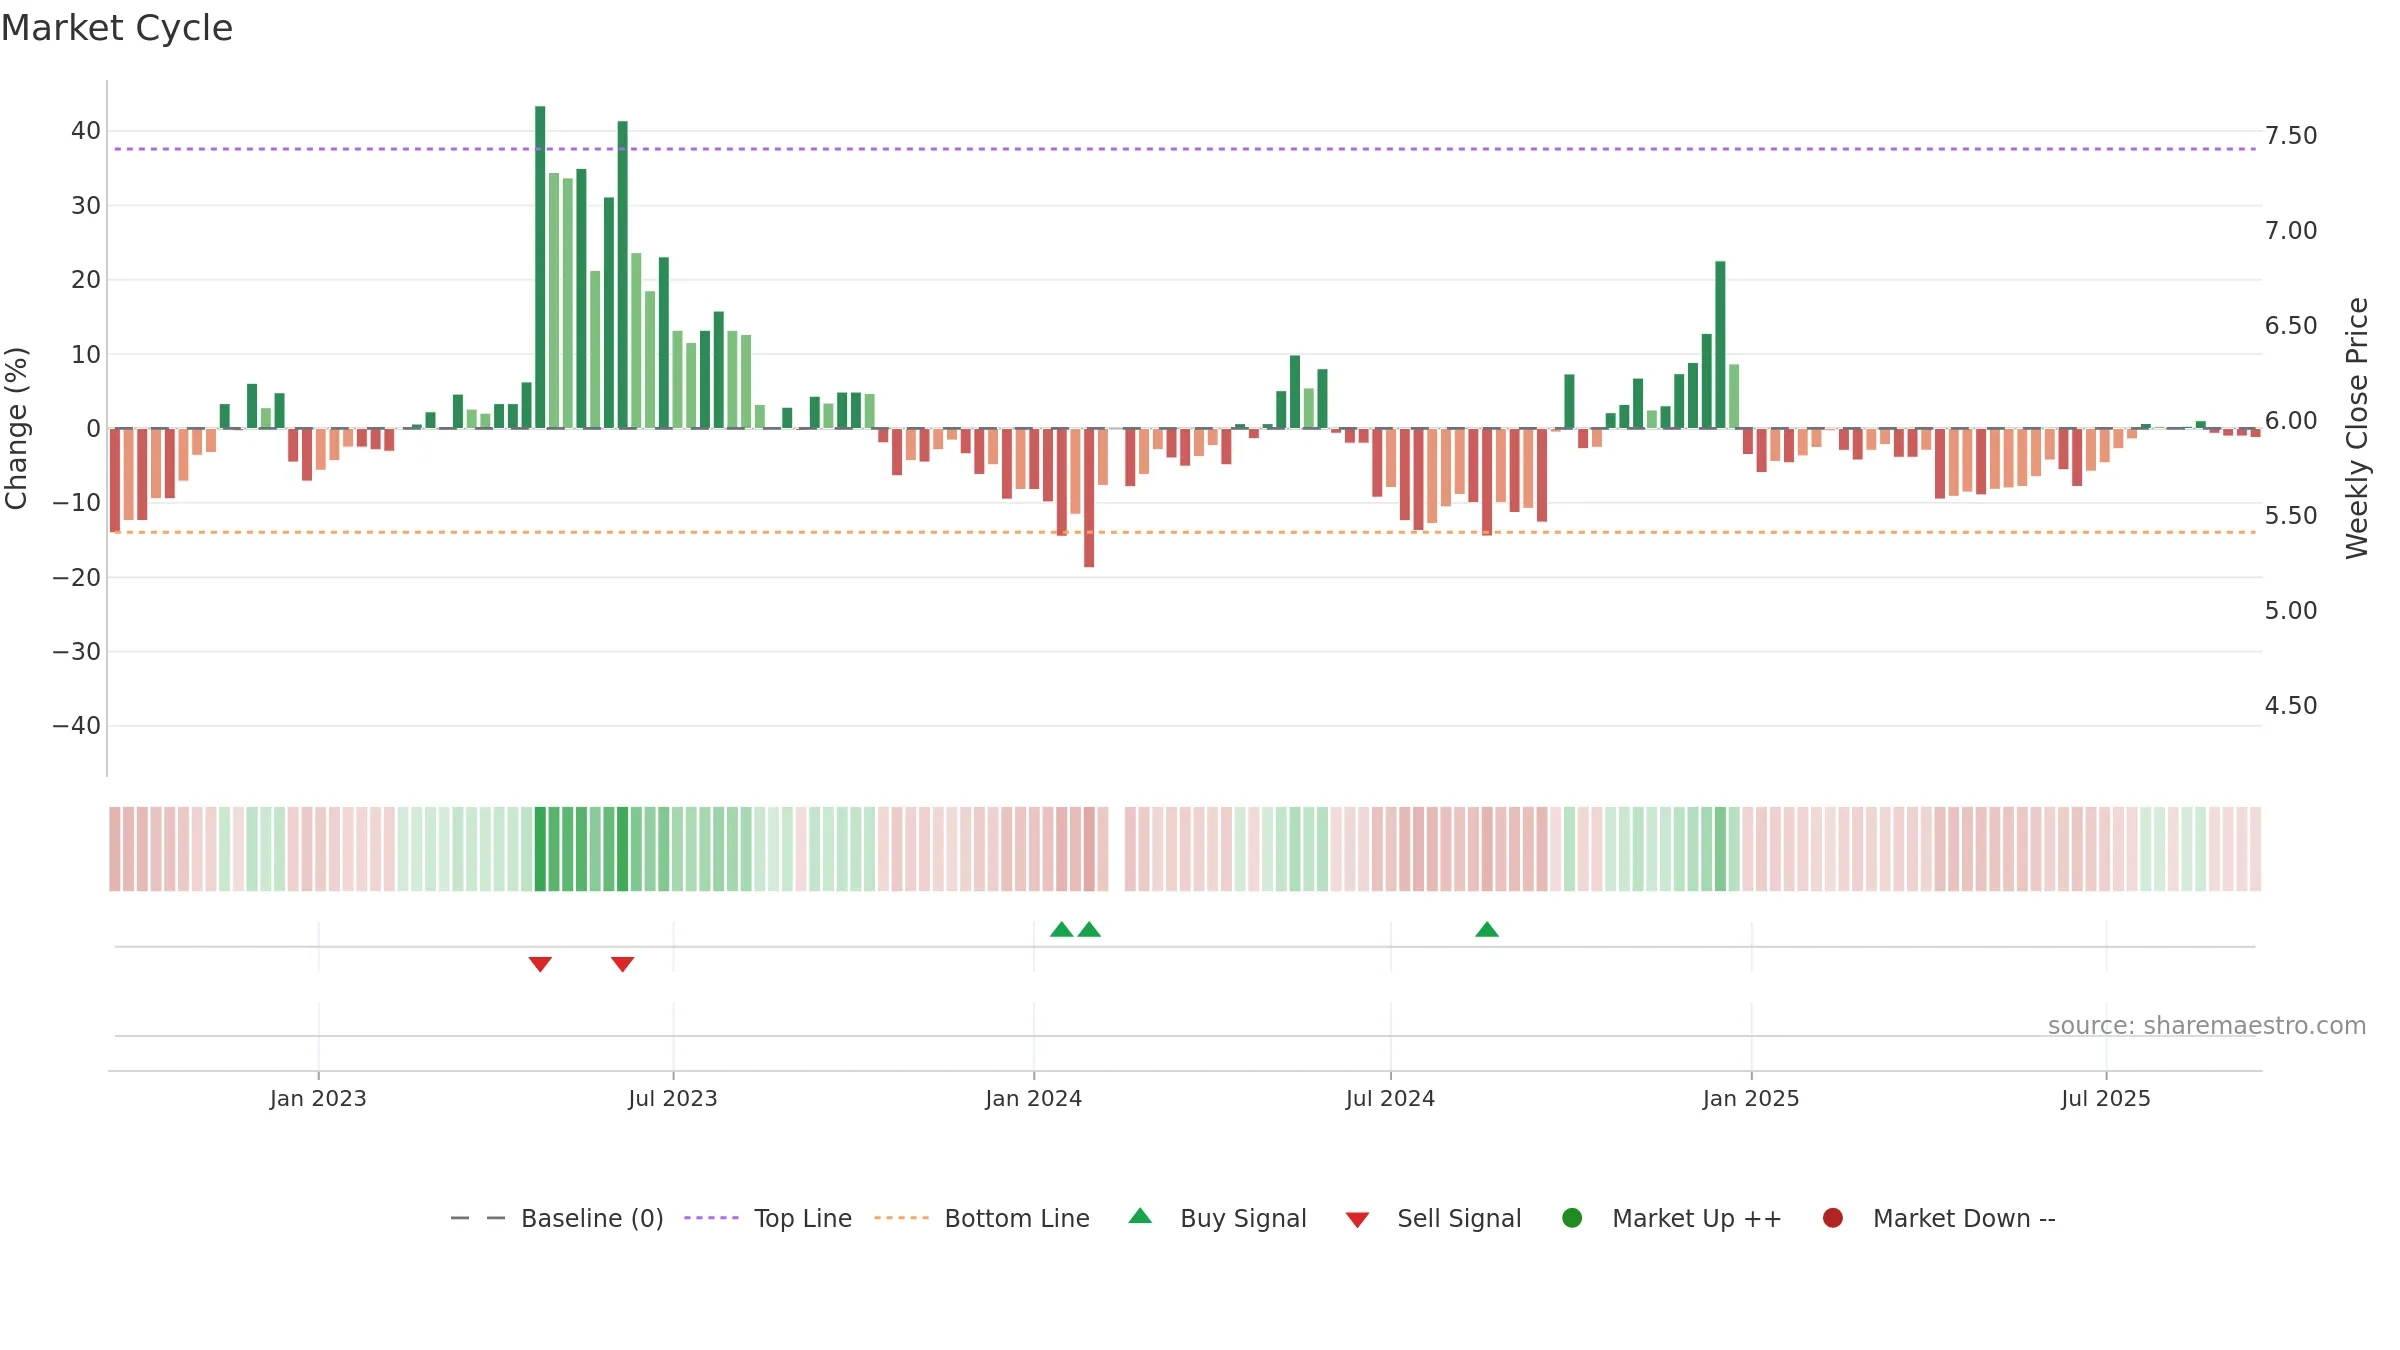Click the −40 change axis value

[x=77, y=726]
